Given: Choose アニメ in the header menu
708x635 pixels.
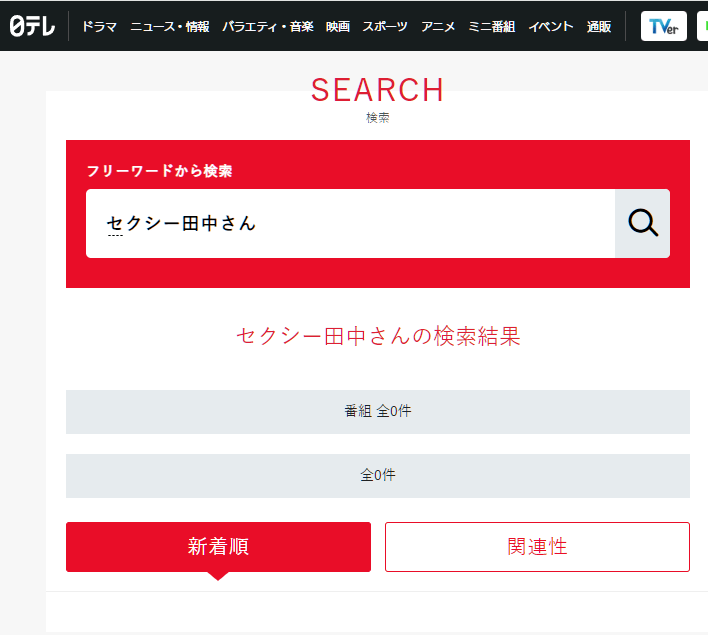Looking at the screenshot, I should pos(438,26).
